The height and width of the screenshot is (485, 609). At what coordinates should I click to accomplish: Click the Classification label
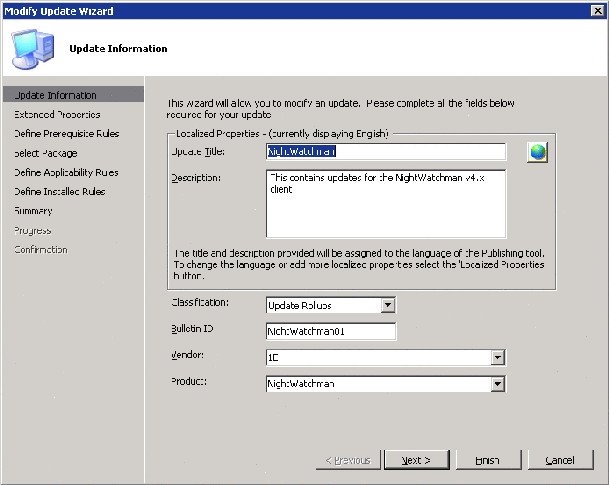tap(200, 302)
